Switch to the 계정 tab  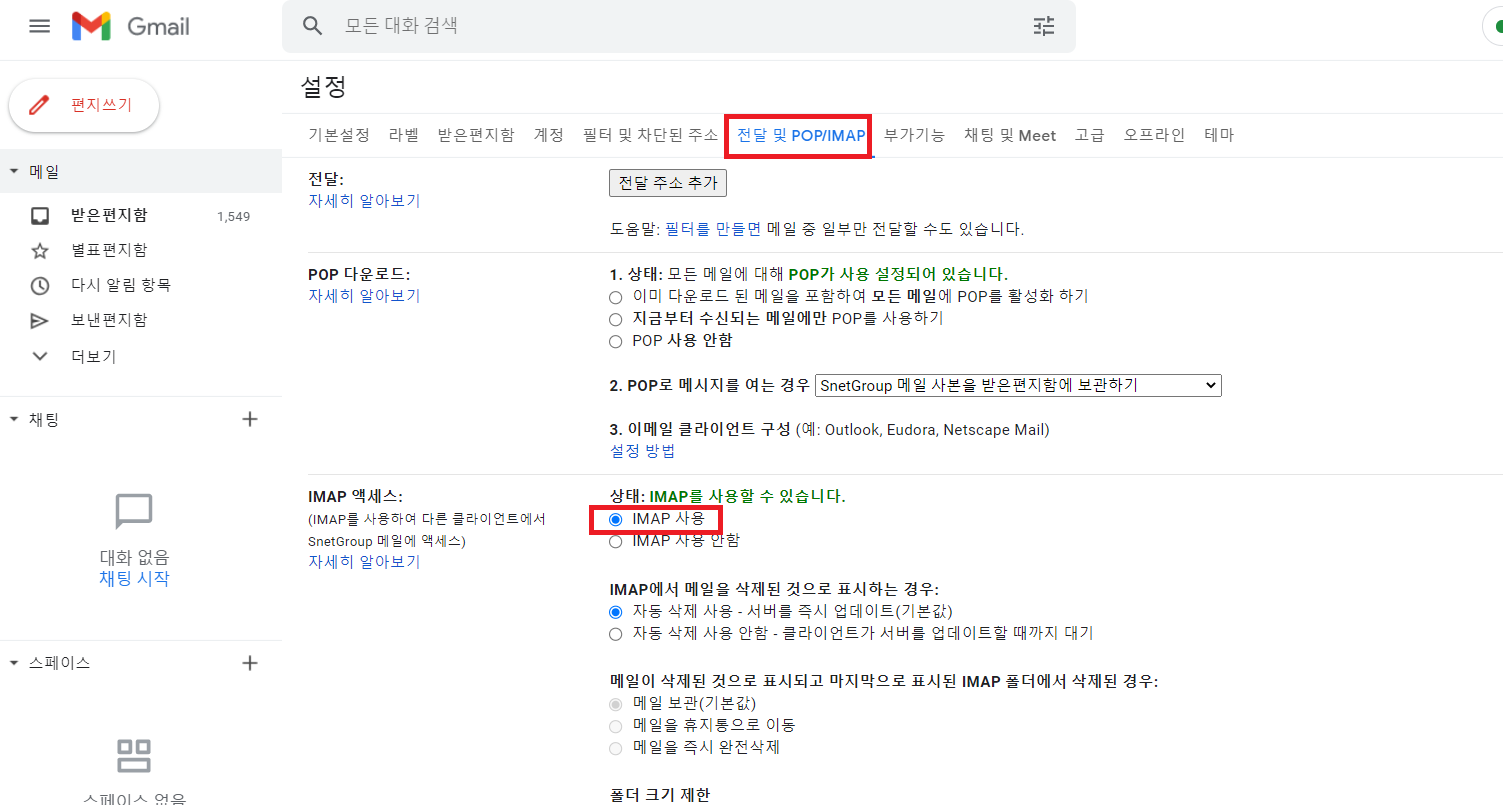tap(549, 135)
